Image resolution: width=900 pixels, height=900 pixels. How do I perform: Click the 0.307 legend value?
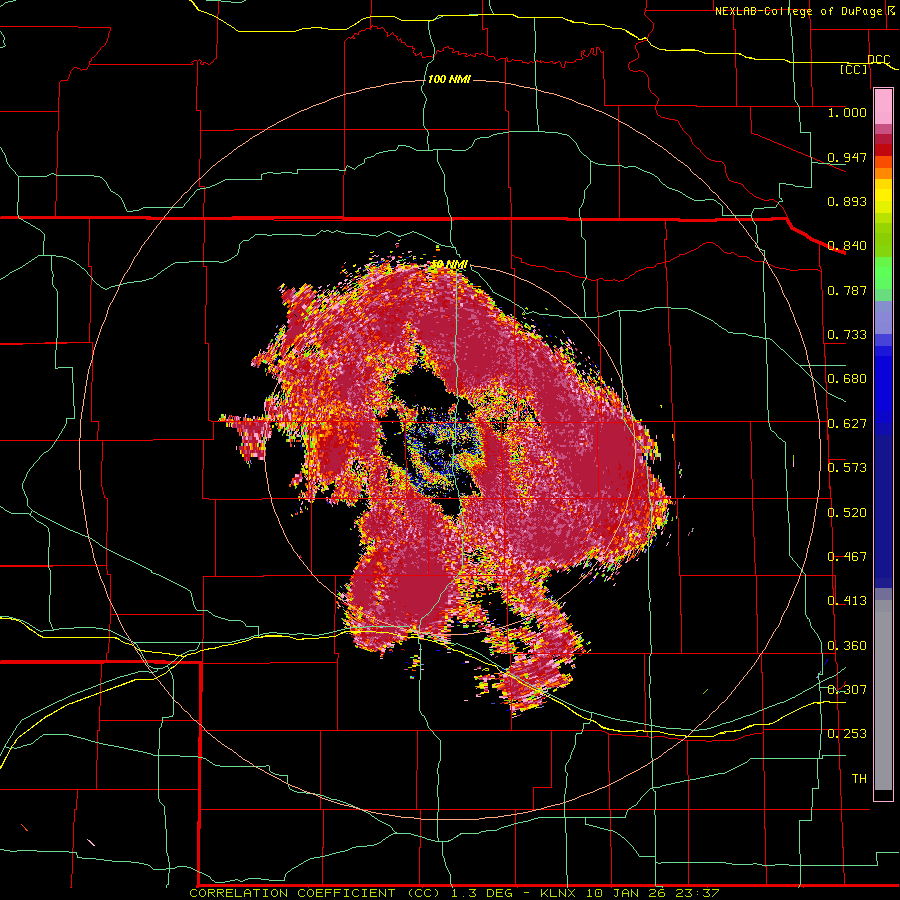[847, 690]
